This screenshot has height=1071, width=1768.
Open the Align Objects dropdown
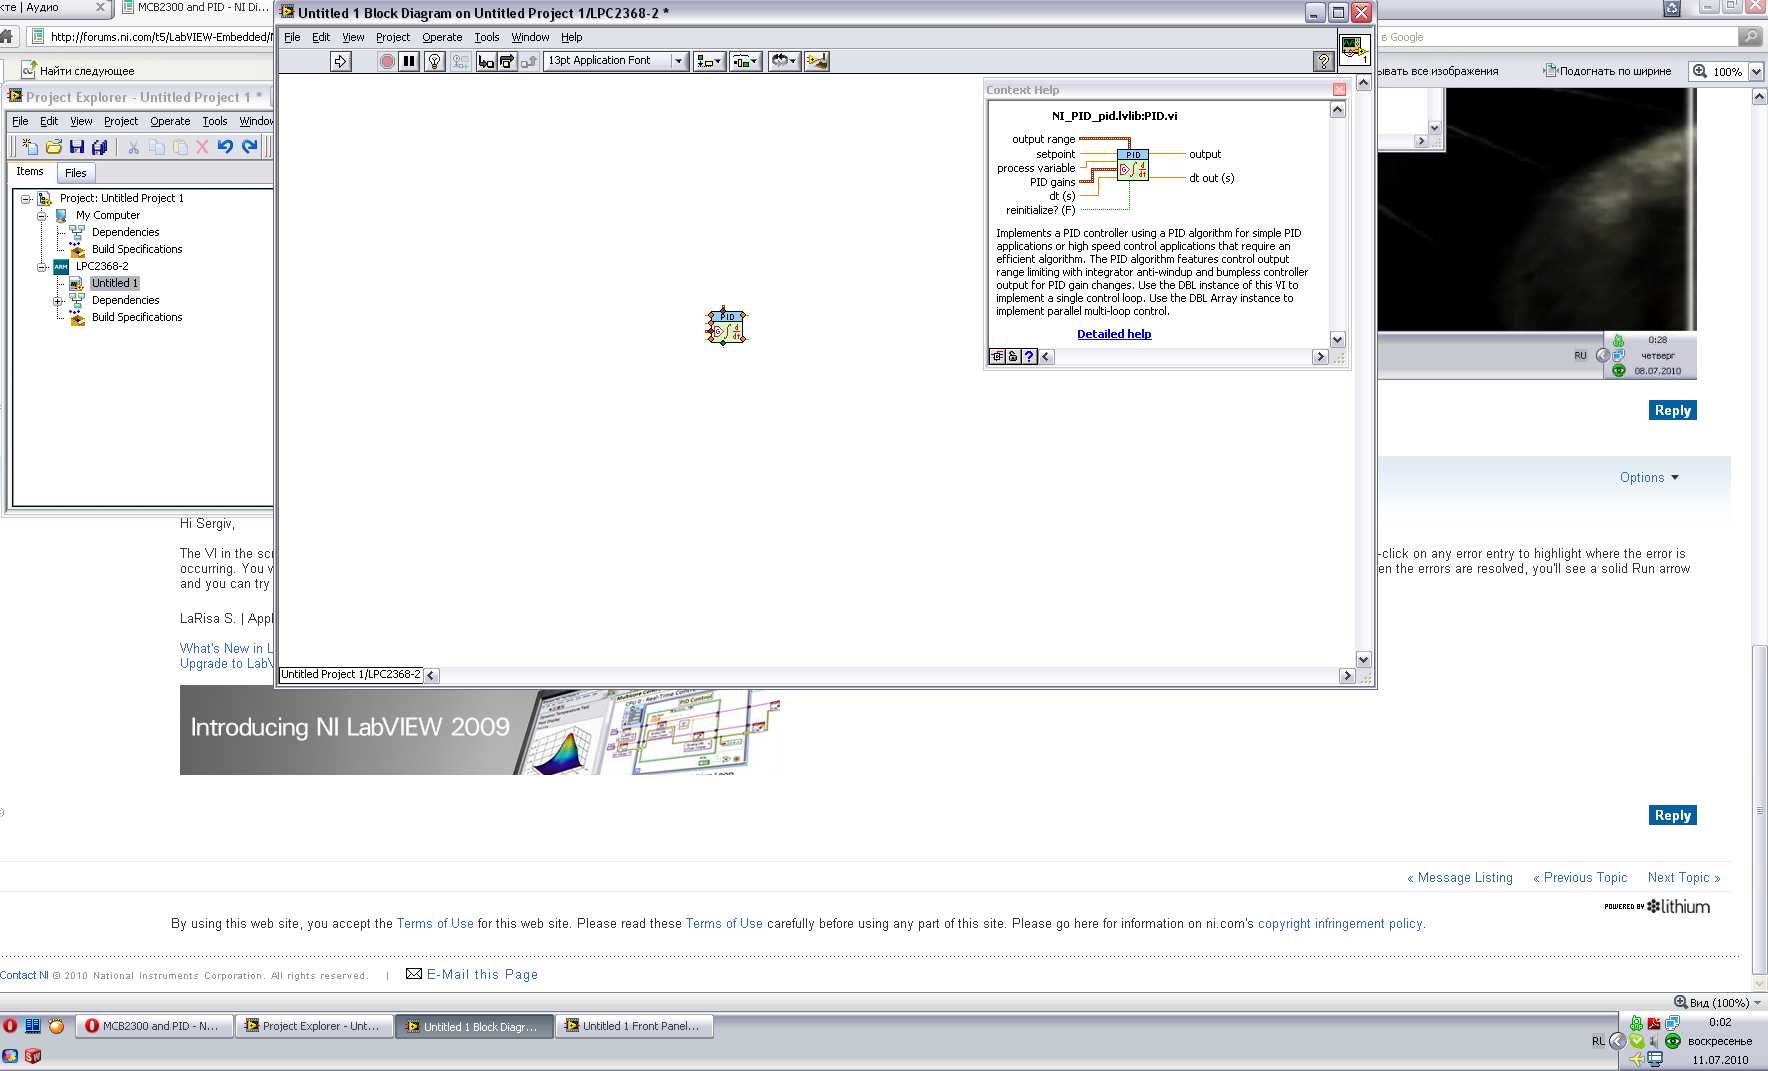pyautogui.click(x=709, y=61)
